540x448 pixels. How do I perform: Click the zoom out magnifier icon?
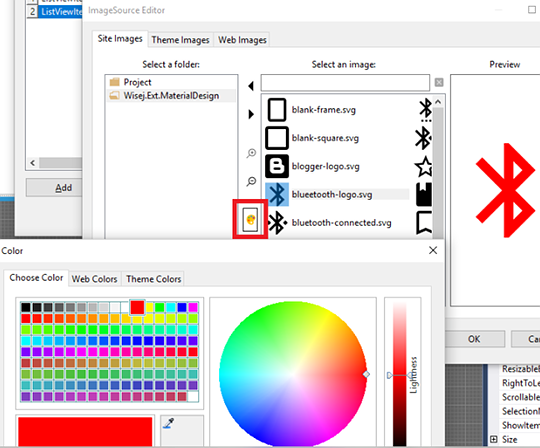pyautogui.click(x=251, y=181)
